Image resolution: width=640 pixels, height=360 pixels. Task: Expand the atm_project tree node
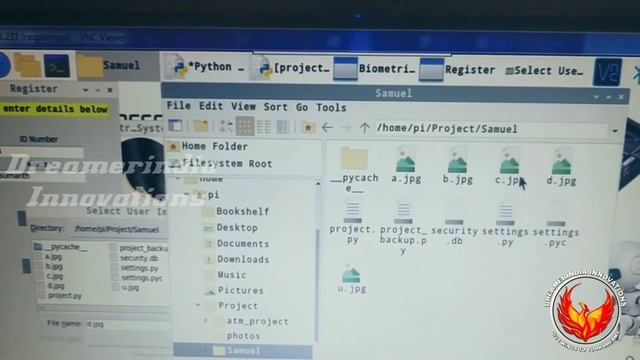click(207, 321)
